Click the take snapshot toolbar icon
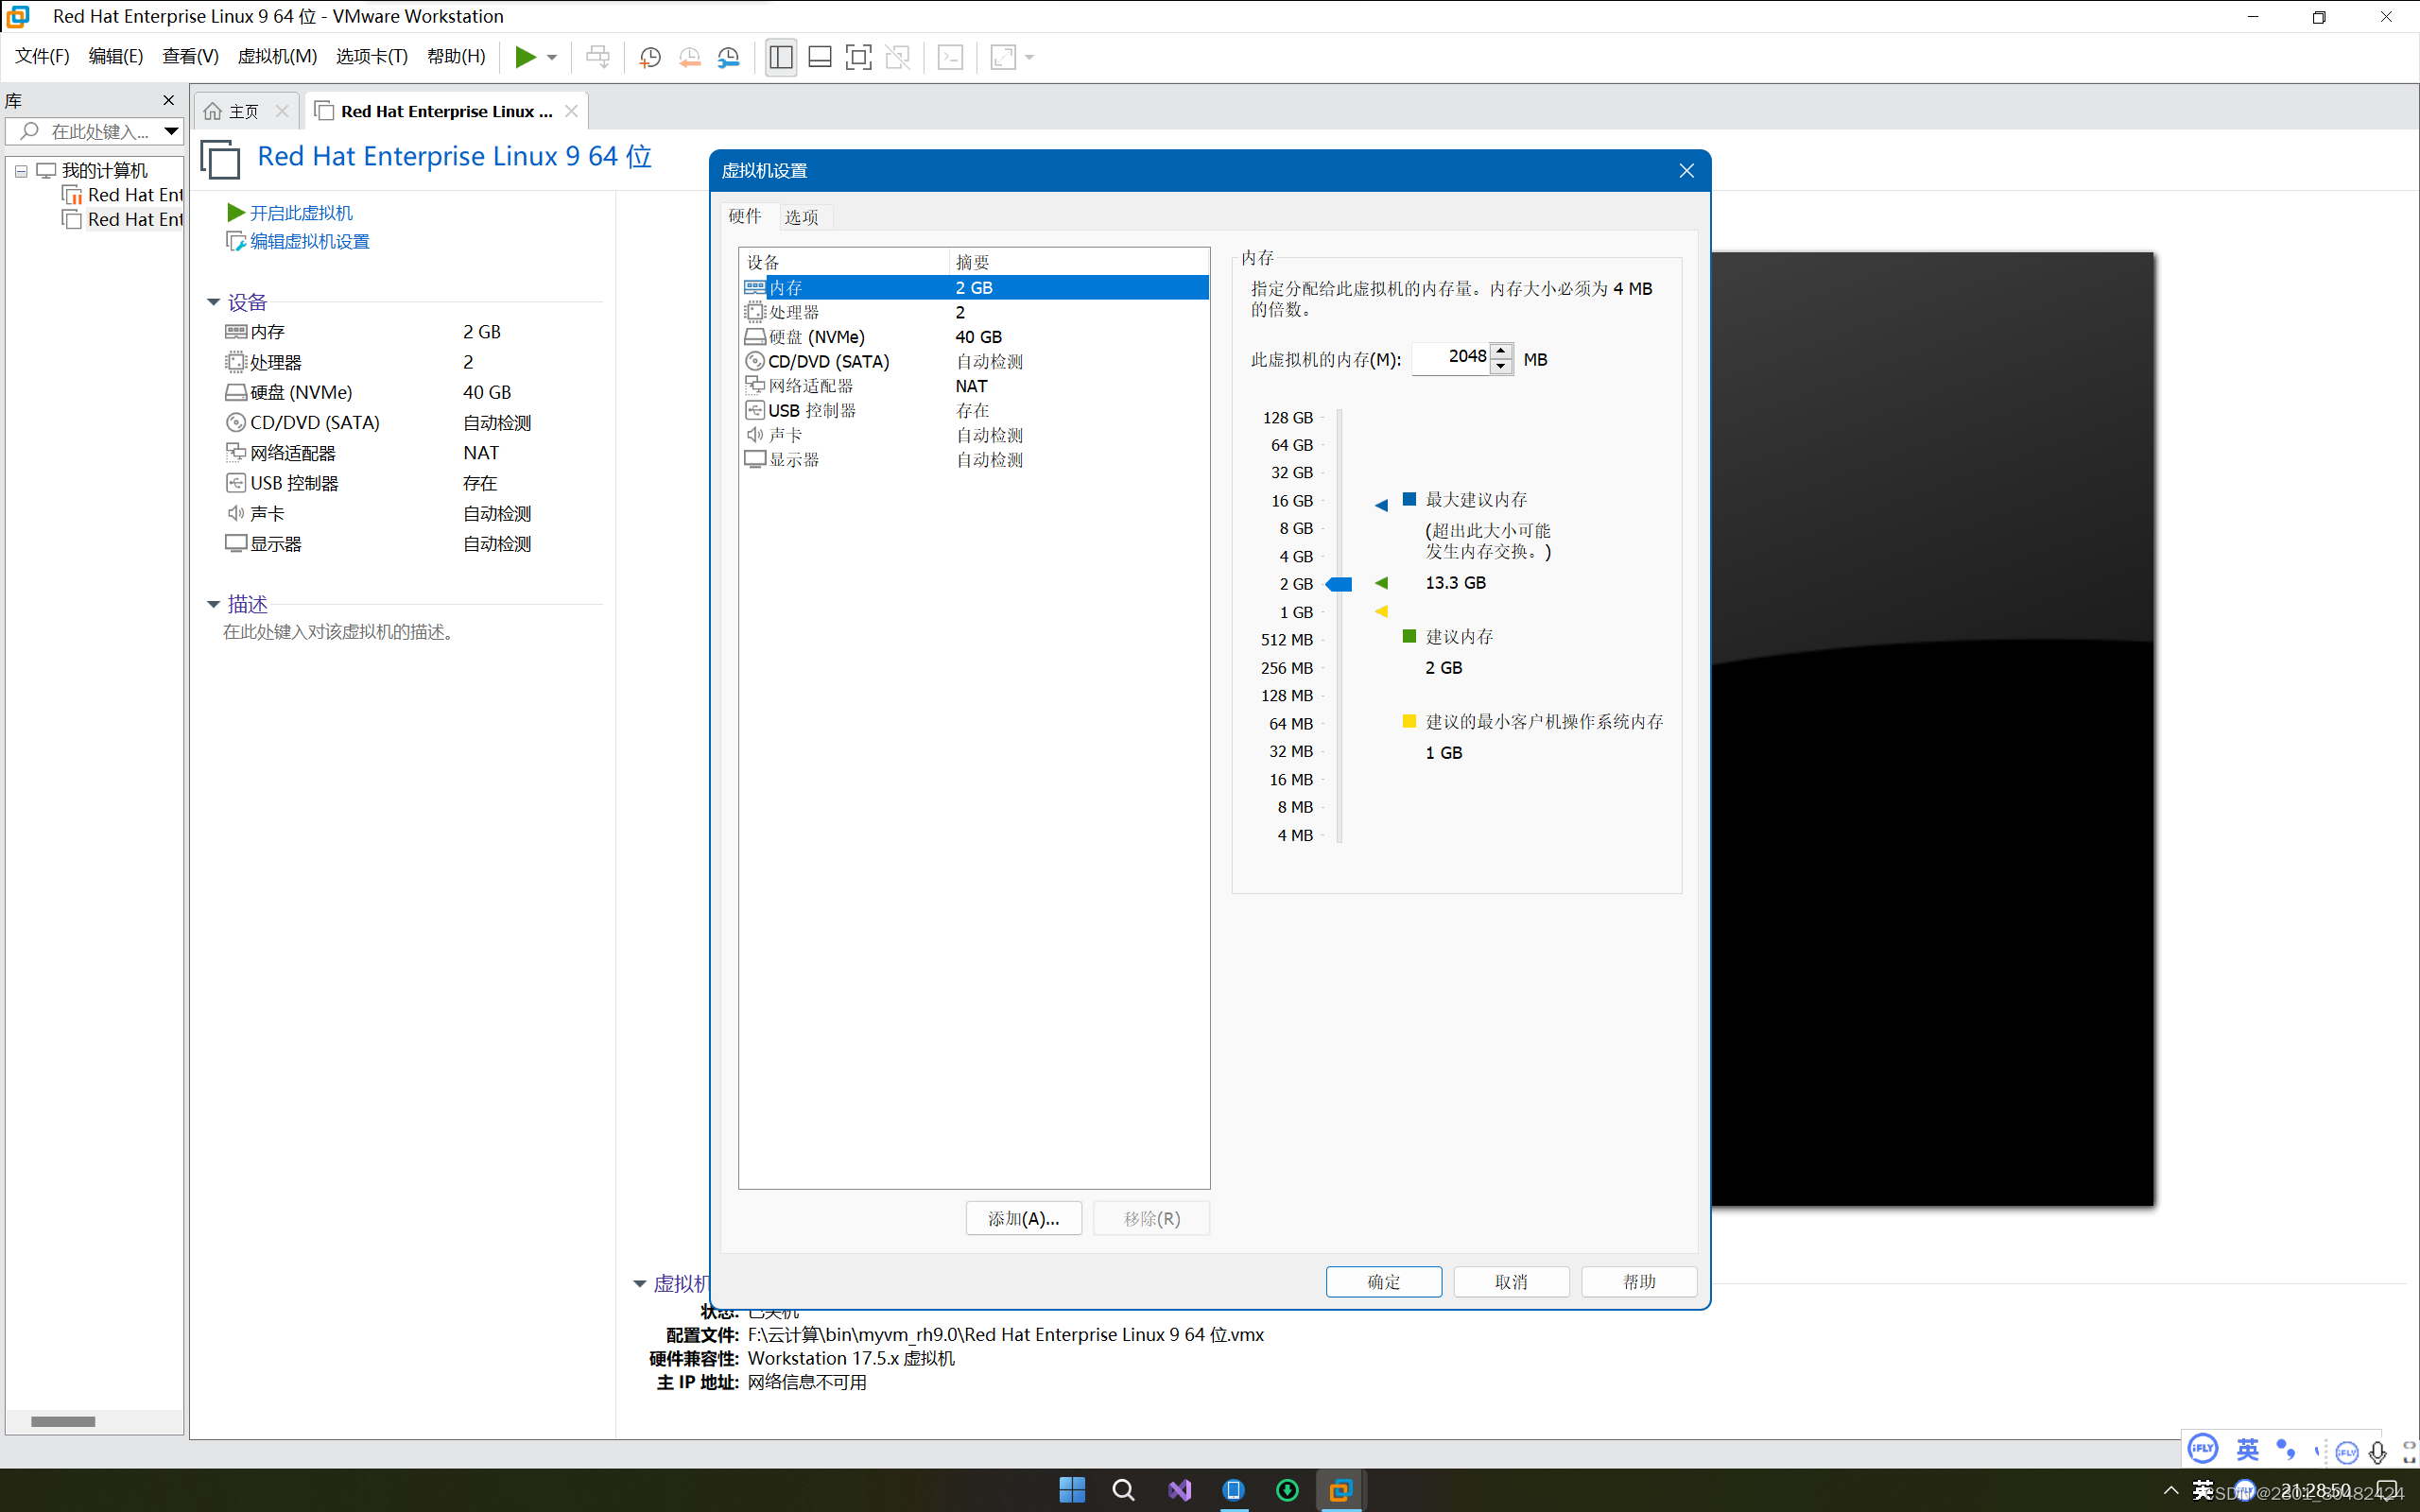This screenshot has width=2420, height=1512. [x=650, y=57]
